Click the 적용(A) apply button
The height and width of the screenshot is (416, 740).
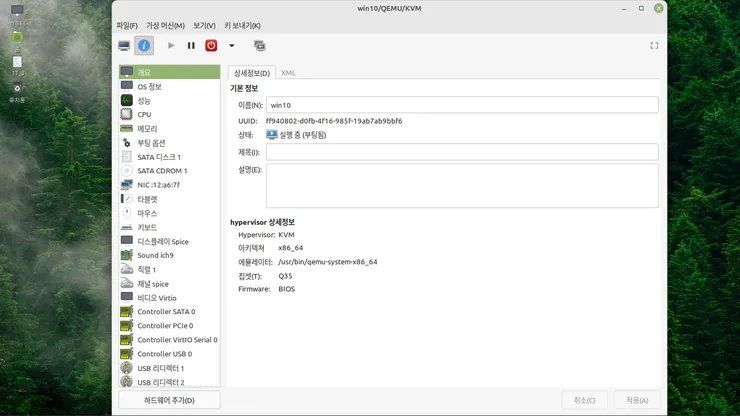pyautogui.click(x=637, y=400)
